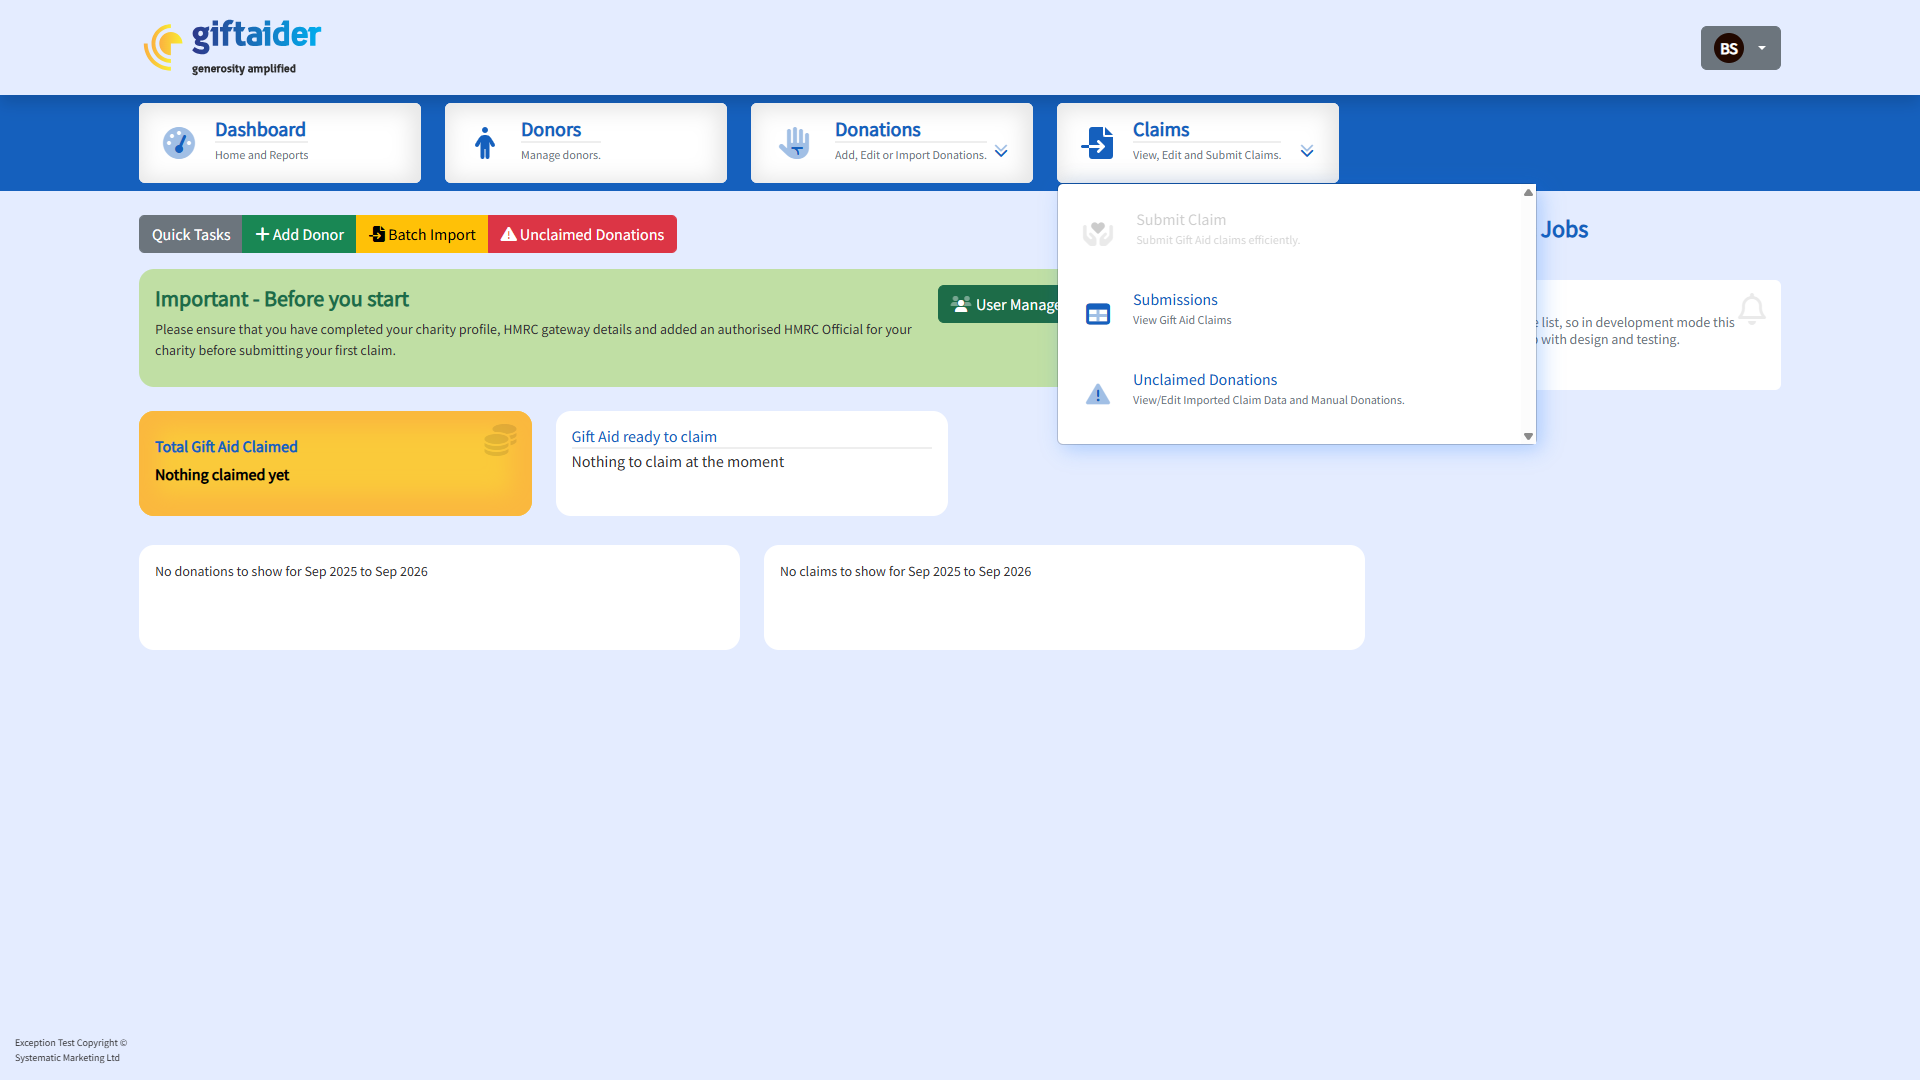Image resolution: width=1920 pixels, height=1080 pixels.
Task: Click the scroll-up arrow in Claims dropdown
Action: (1528, 192)
